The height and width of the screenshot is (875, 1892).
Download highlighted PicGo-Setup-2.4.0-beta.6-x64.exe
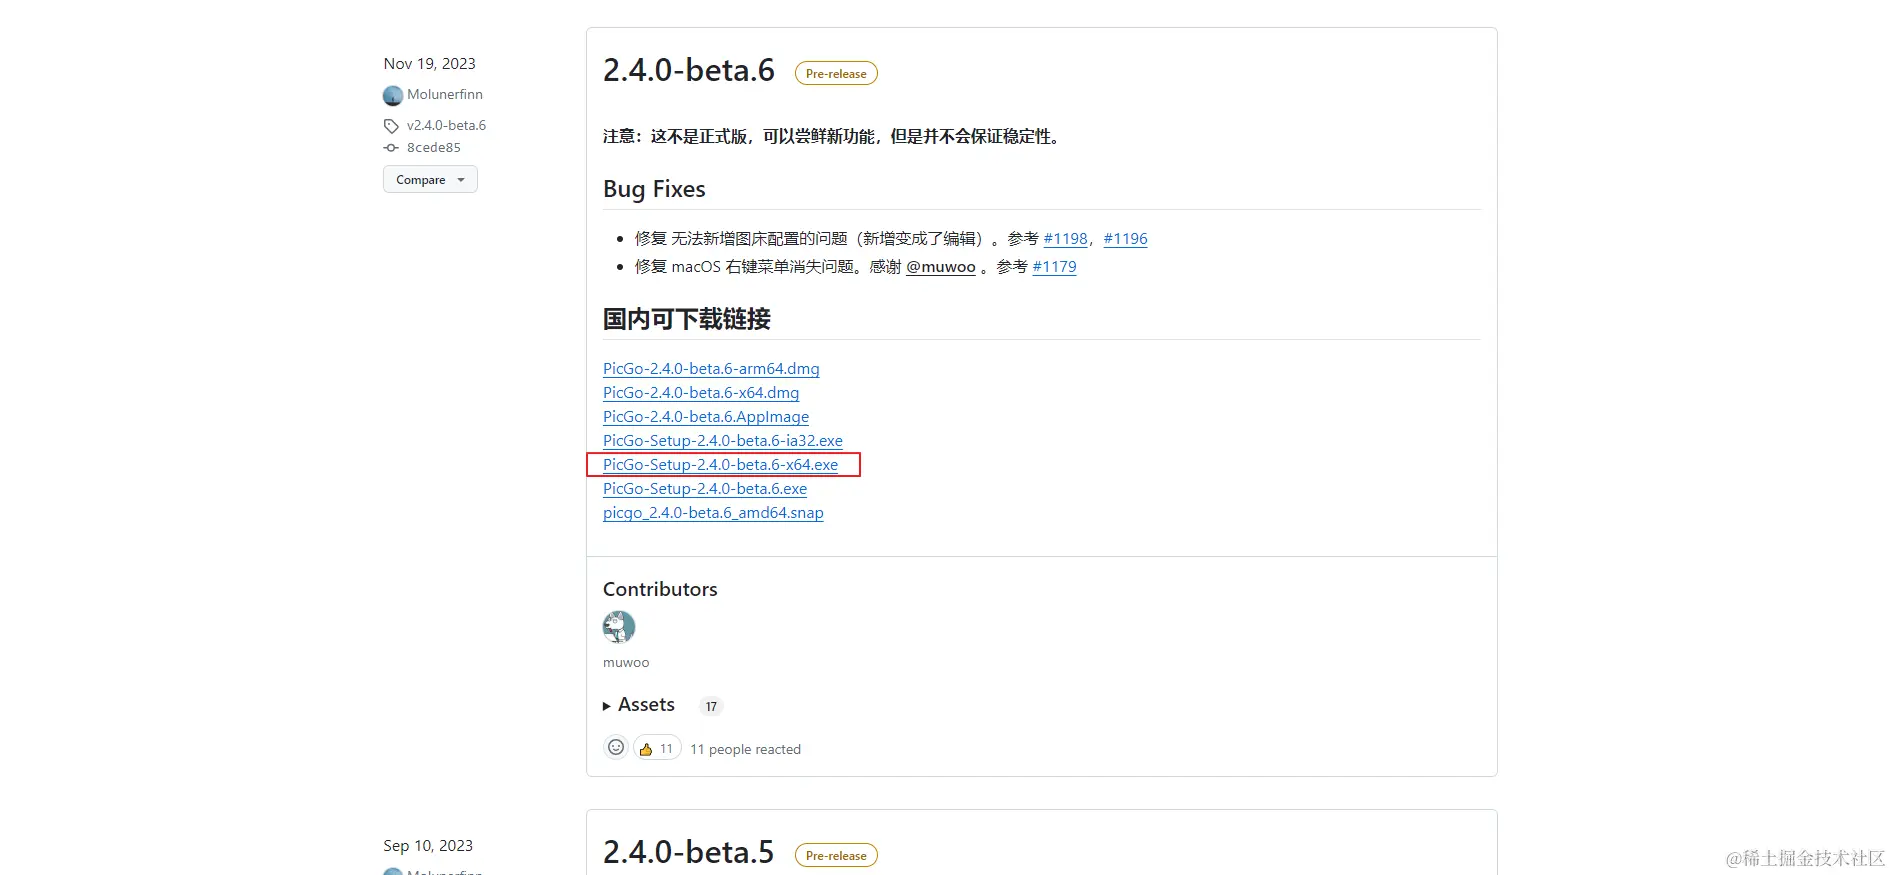[x=720, y=465]
